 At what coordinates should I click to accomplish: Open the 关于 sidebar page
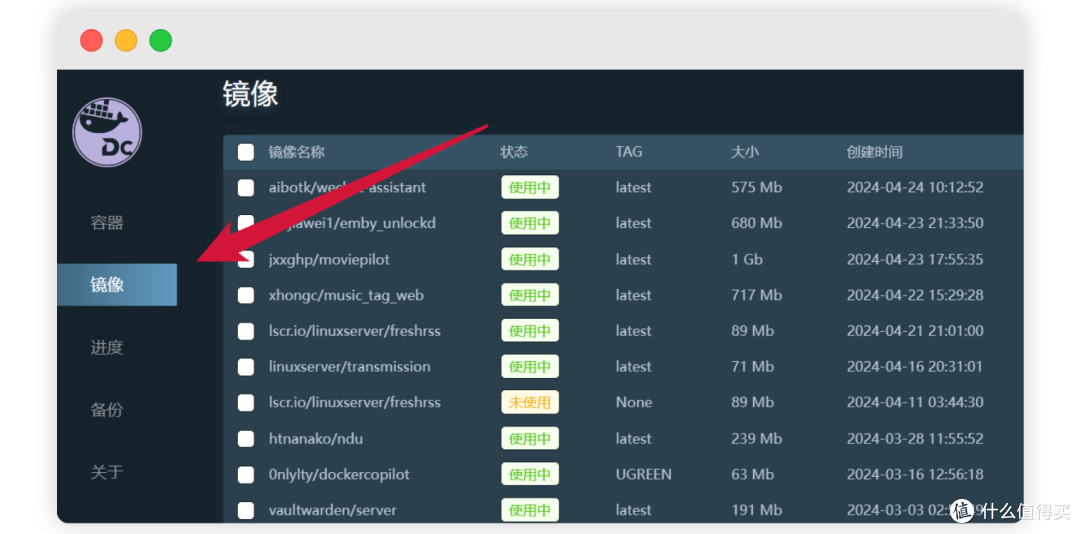point(107,472)
